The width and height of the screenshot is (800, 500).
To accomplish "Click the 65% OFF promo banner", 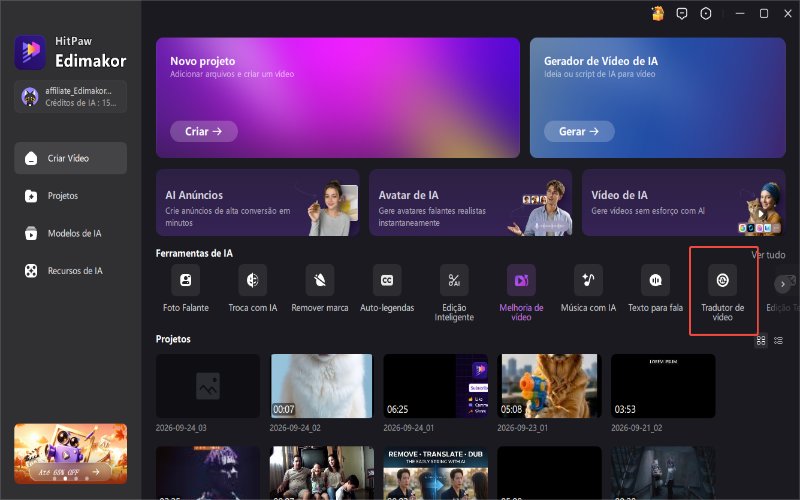I will click(x=70, y=454).
